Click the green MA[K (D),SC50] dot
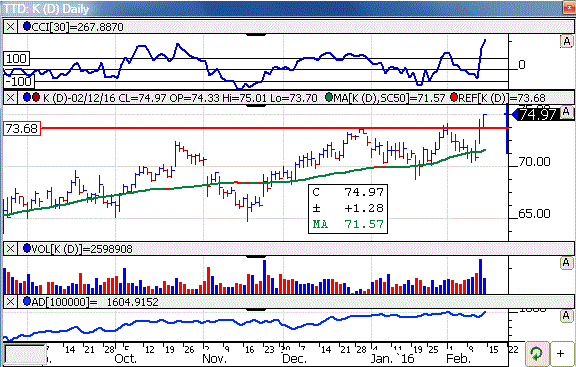Screen dimensions: 576x367 click(329, 97)
